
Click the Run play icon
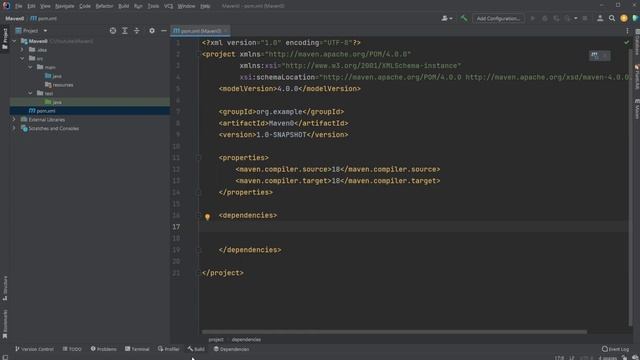coord(533,18)
